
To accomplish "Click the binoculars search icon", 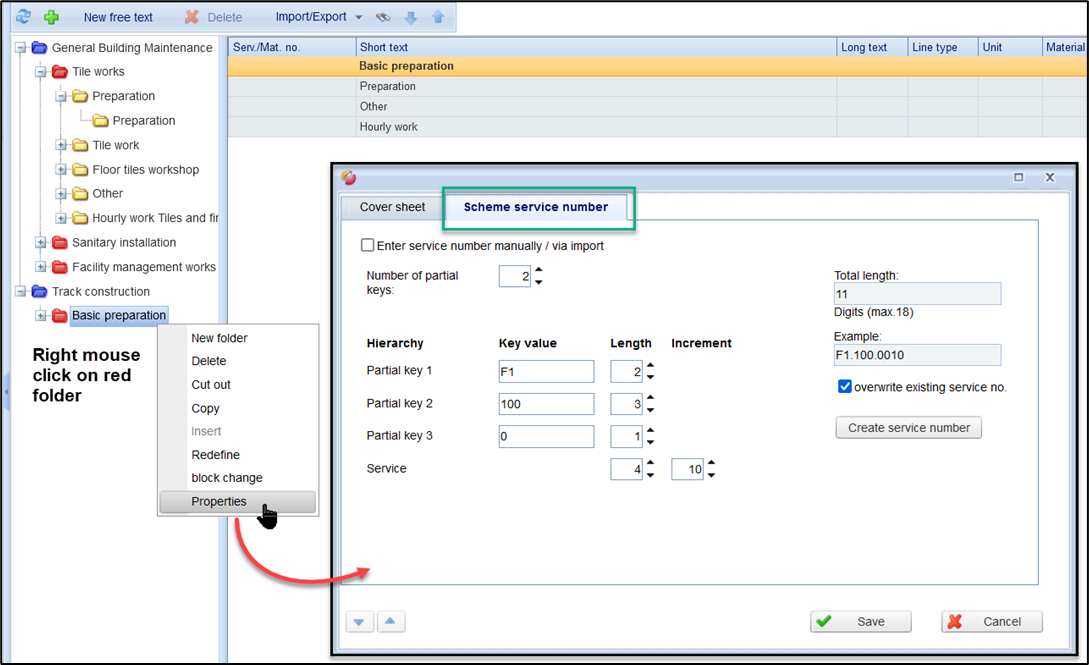I will tap(382, 17).
